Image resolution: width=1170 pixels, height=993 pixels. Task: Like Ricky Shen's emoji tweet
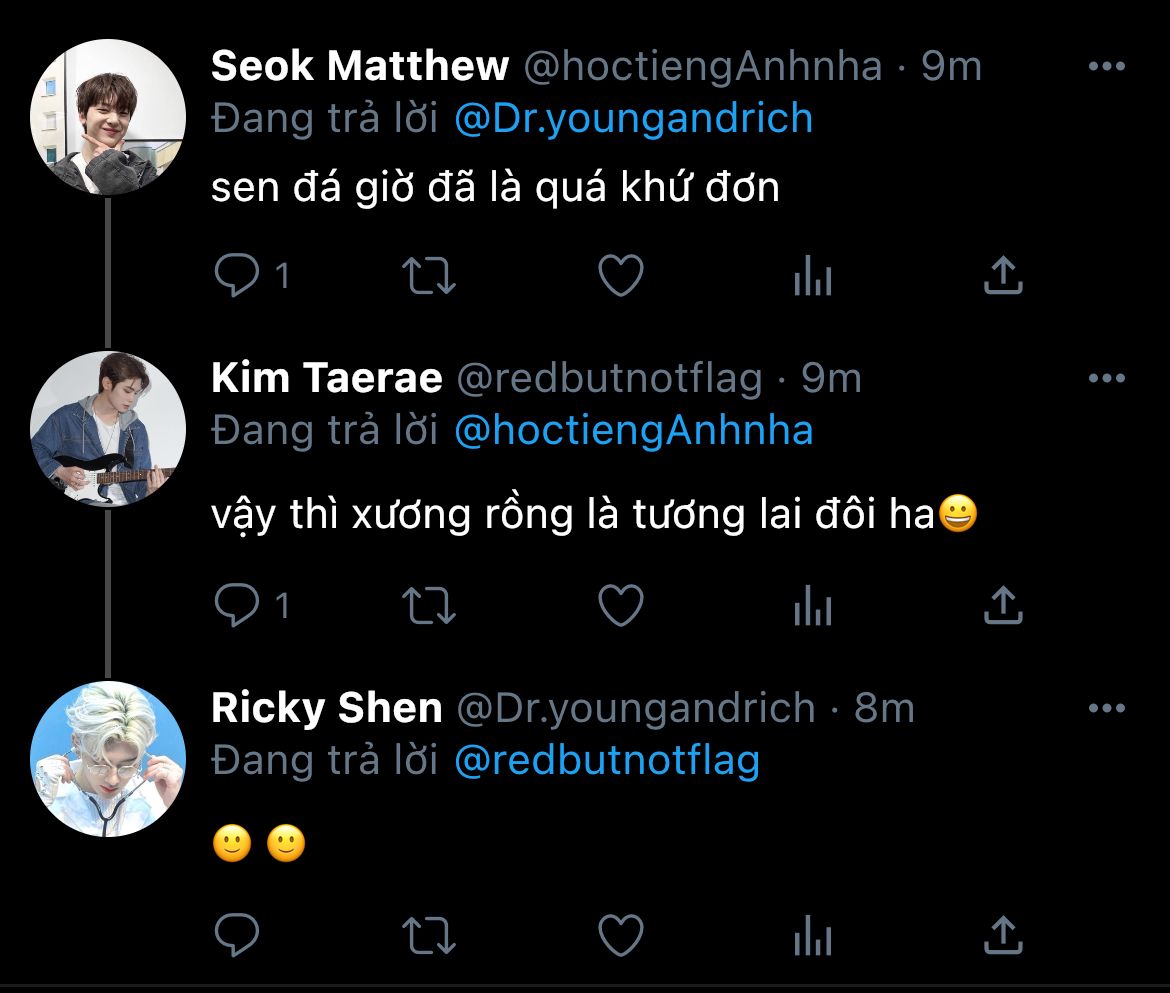[620, 935]
